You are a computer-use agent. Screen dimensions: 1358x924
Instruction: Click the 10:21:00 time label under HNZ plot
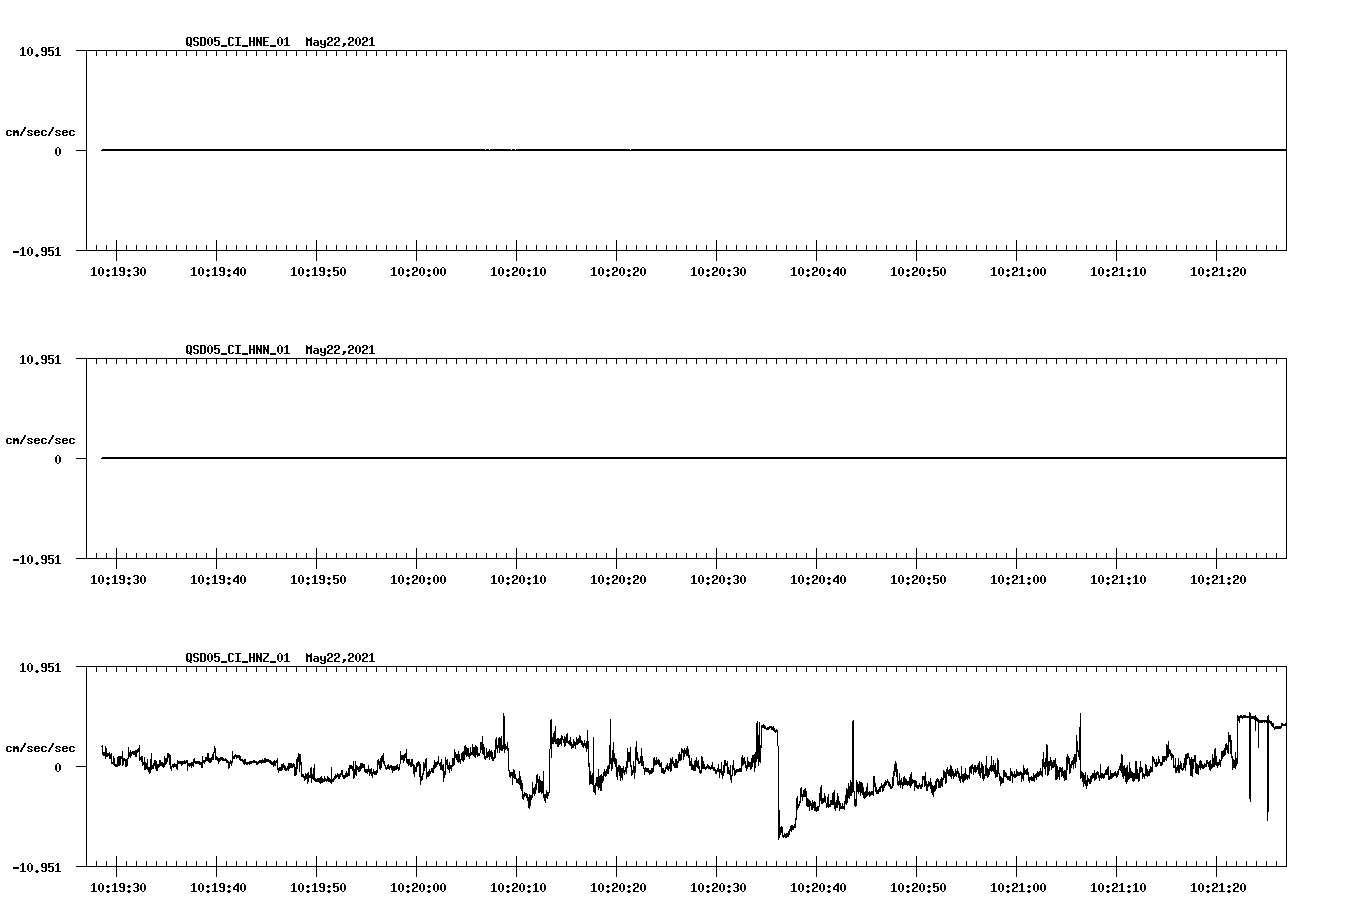(1018, 887)
